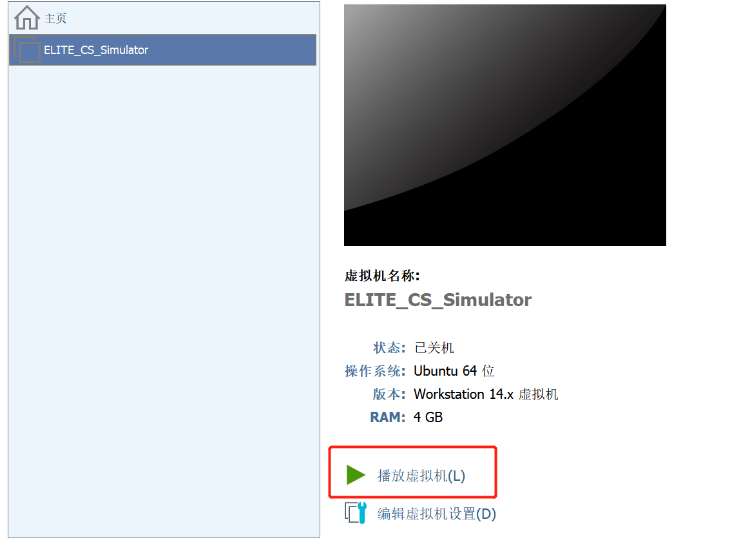The height and width of the screenshot is (556, 741).
Task: Click the black VM preview screen
Action: click(x=505, y=125)
